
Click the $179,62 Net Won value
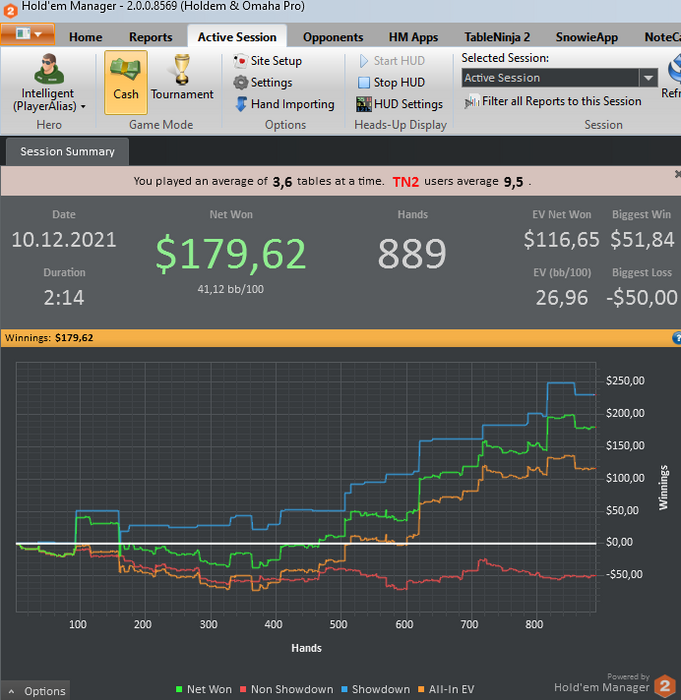click(x=230, y=253)
